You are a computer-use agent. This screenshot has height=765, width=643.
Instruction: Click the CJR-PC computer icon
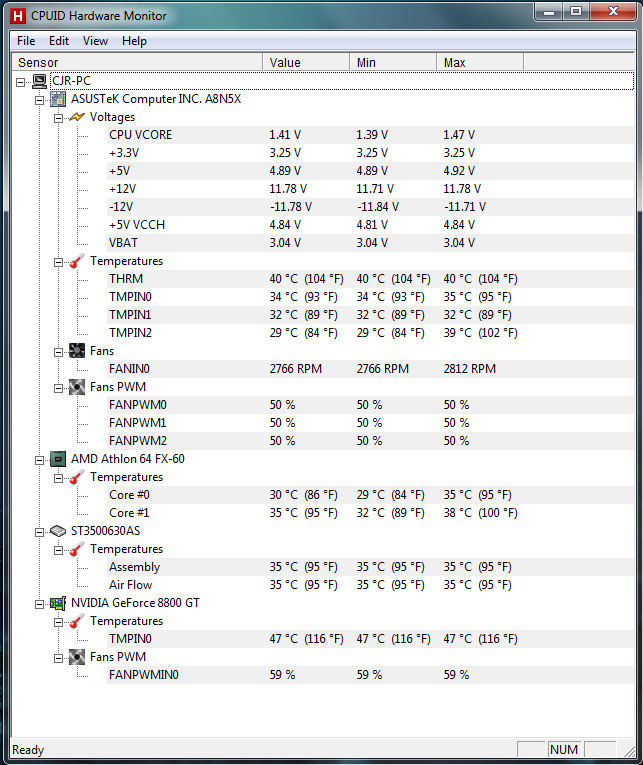[40, 81]
